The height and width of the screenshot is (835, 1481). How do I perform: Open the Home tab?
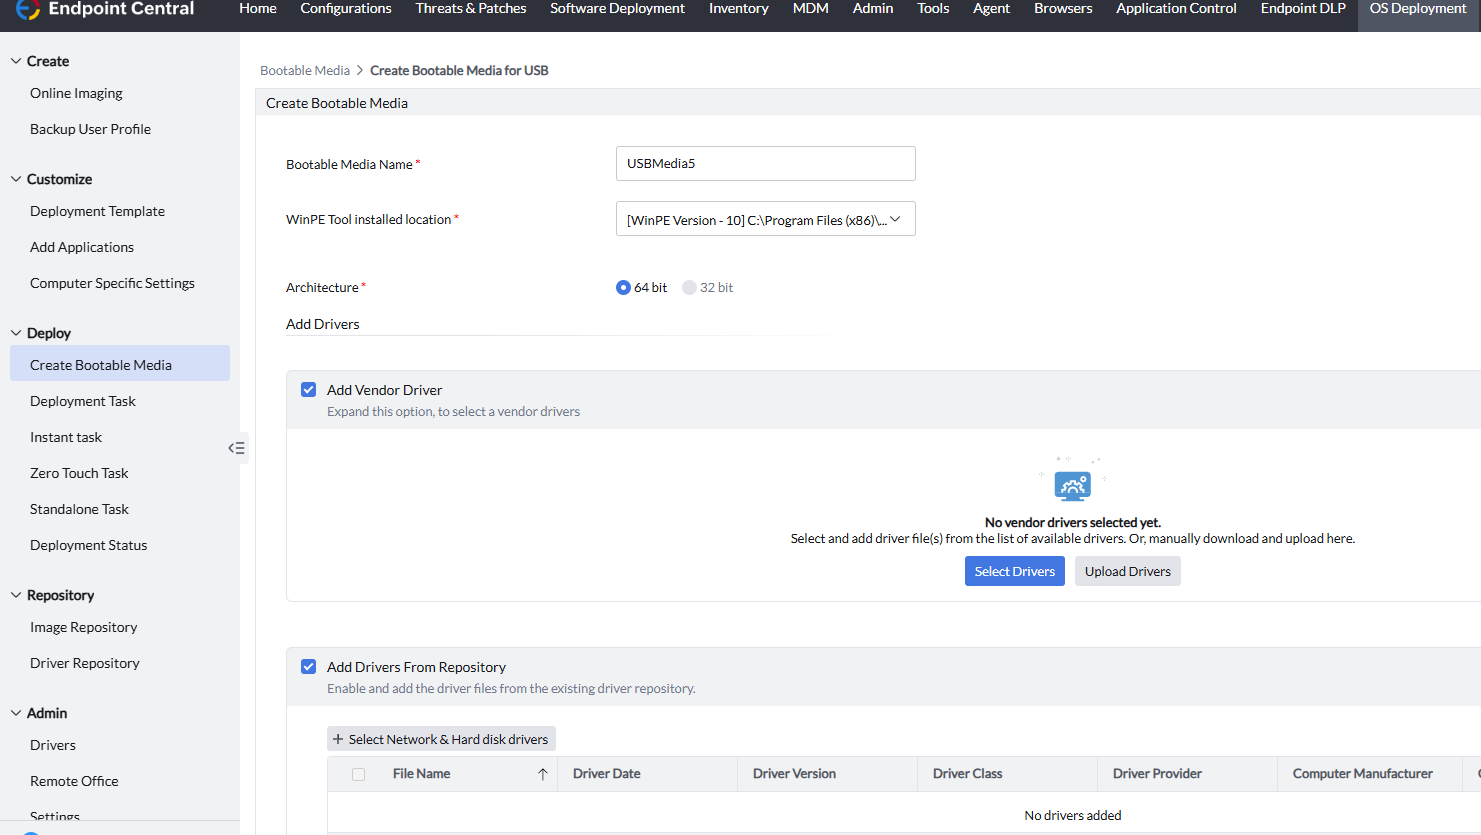(258, 8)
